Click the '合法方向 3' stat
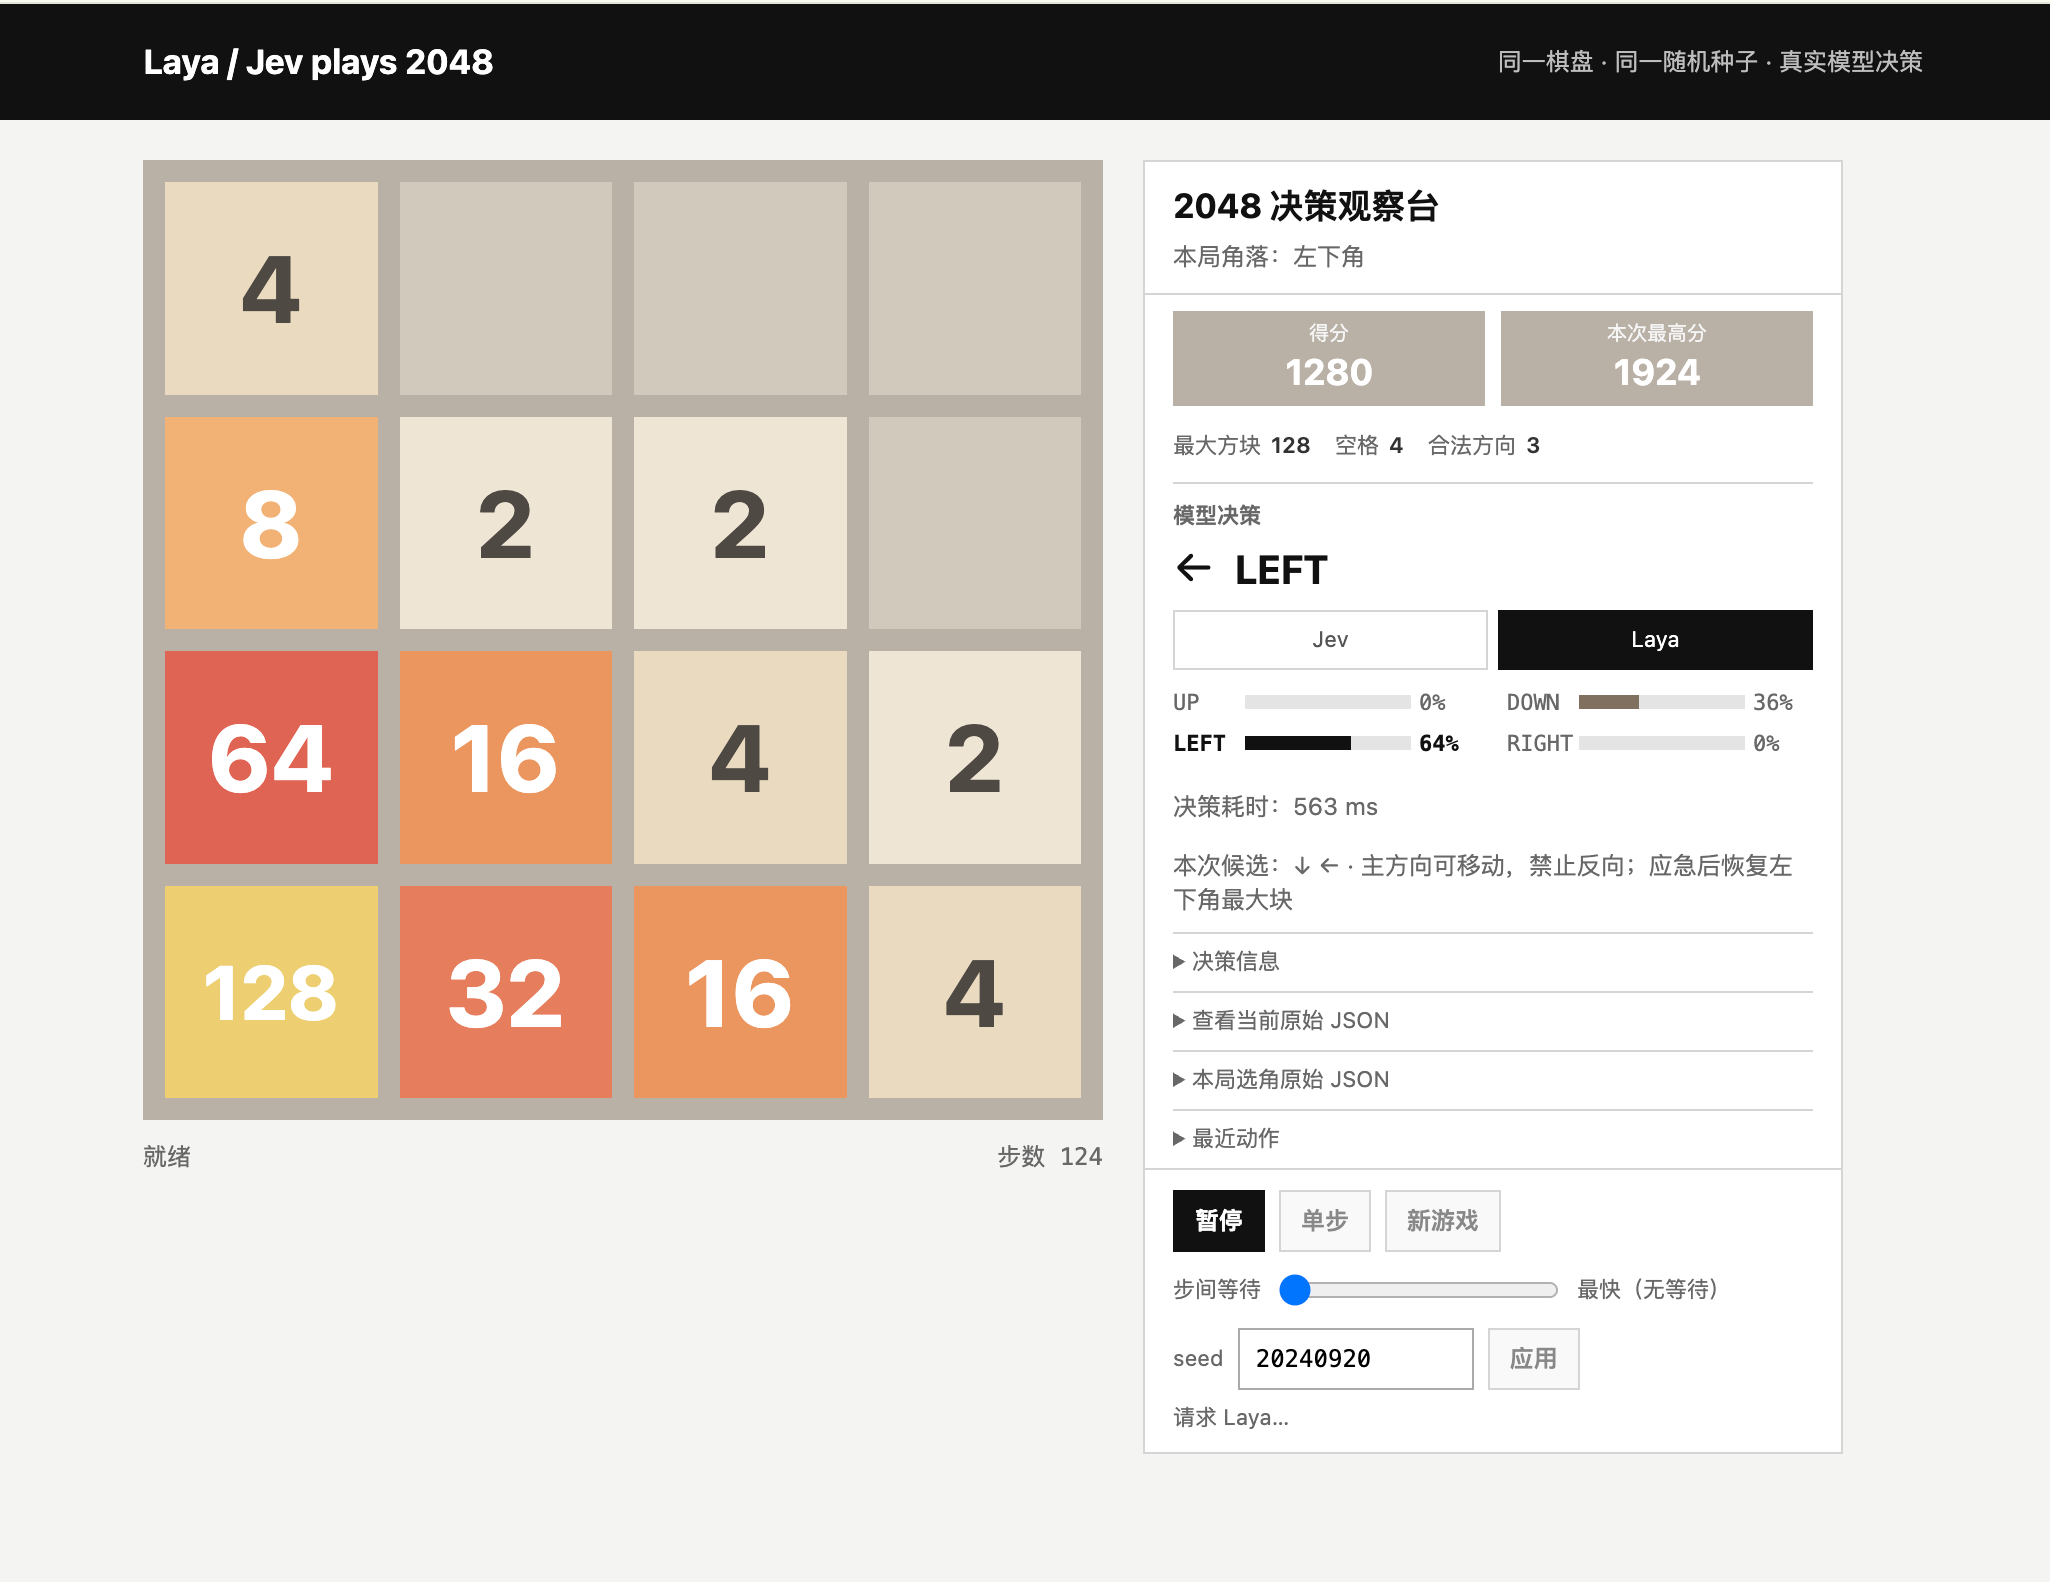 click(x=1484, y=446)
